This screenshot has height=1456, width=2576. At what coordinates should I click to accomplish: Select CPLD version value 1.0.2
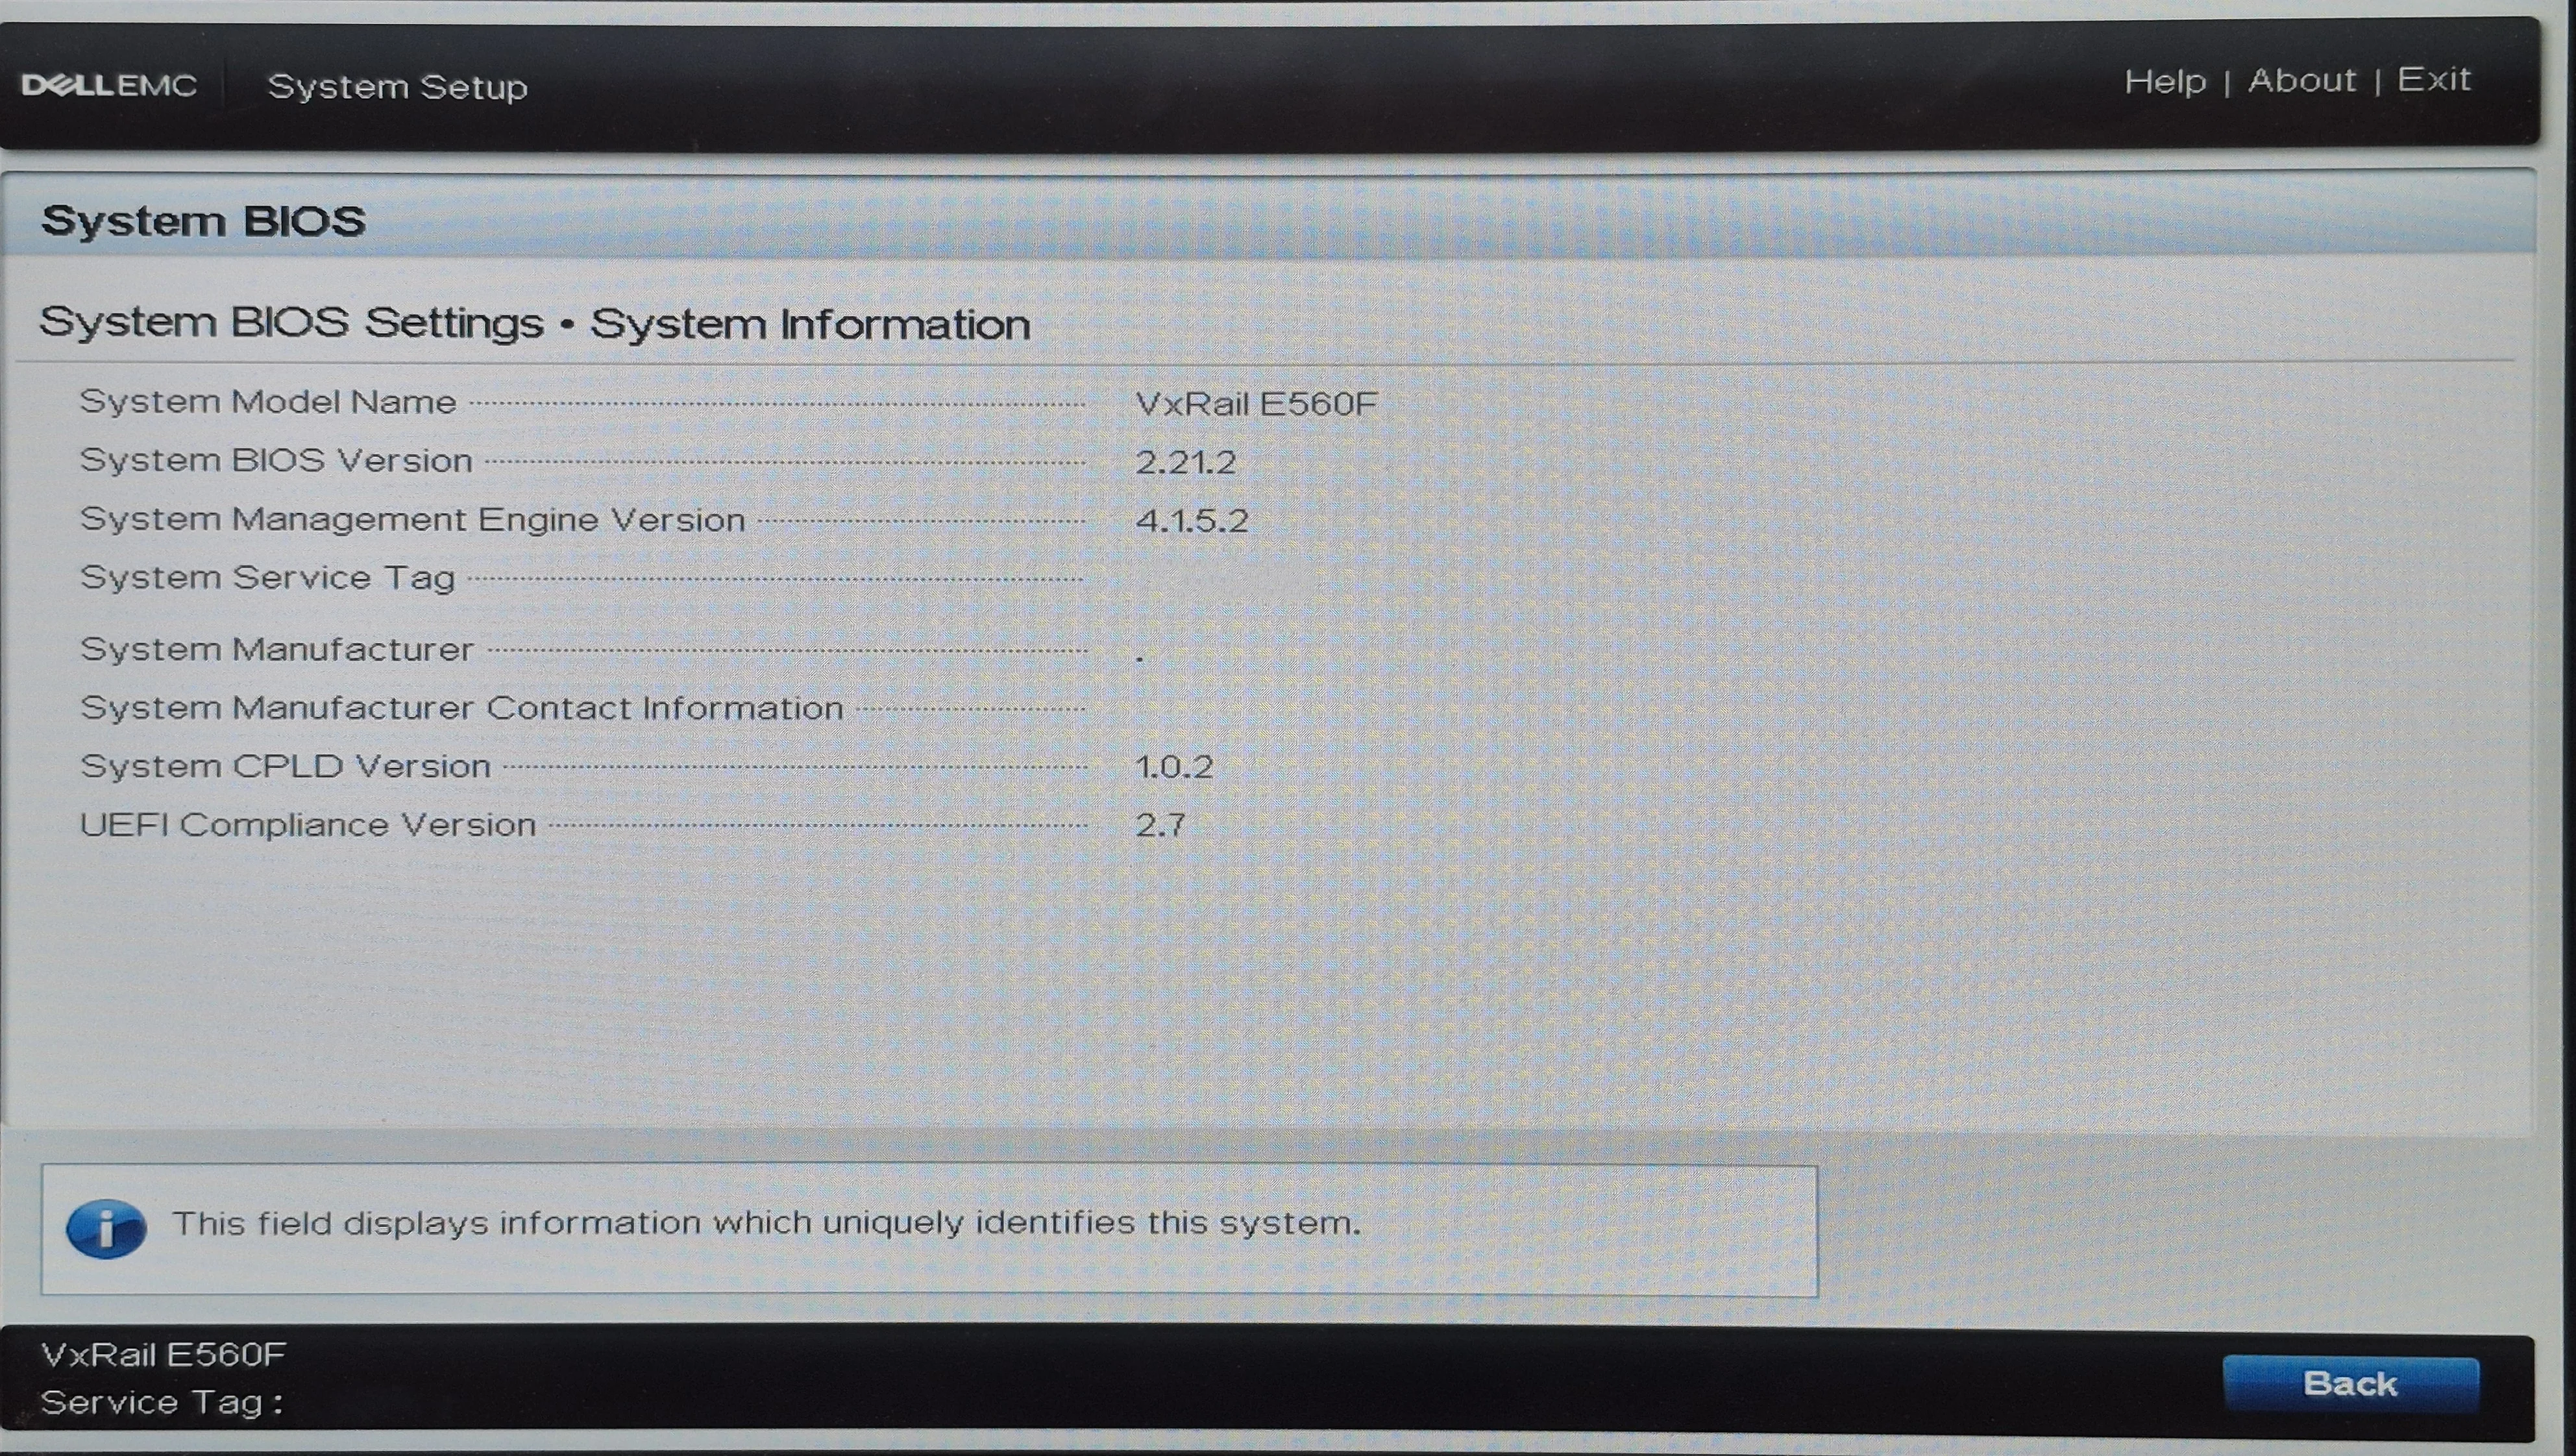(1174, 767)
